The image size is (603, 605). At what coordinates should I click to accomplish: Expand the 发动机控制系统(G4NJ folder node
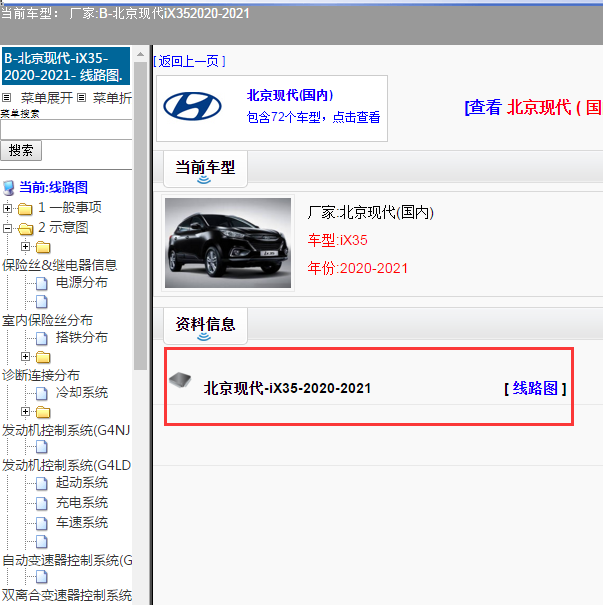click(25, 412)
